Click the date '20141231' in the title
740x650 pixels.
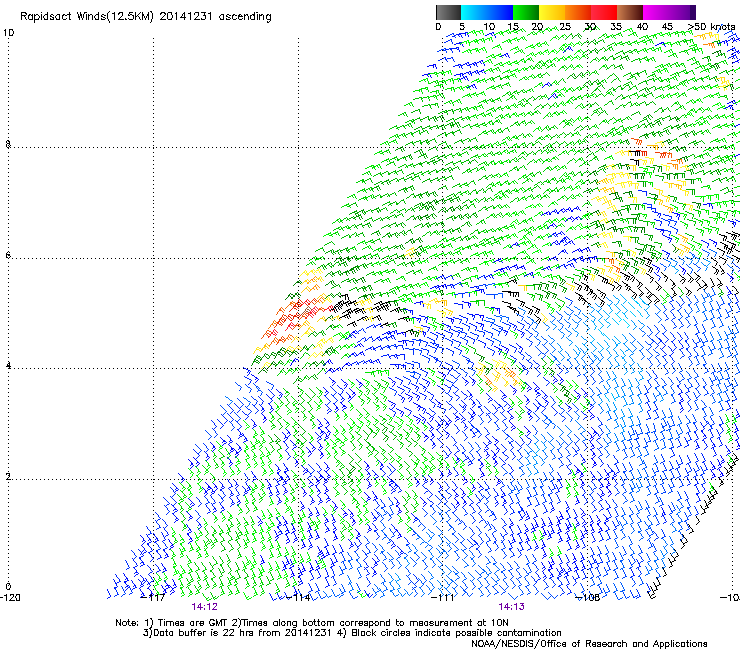(185, 17)
